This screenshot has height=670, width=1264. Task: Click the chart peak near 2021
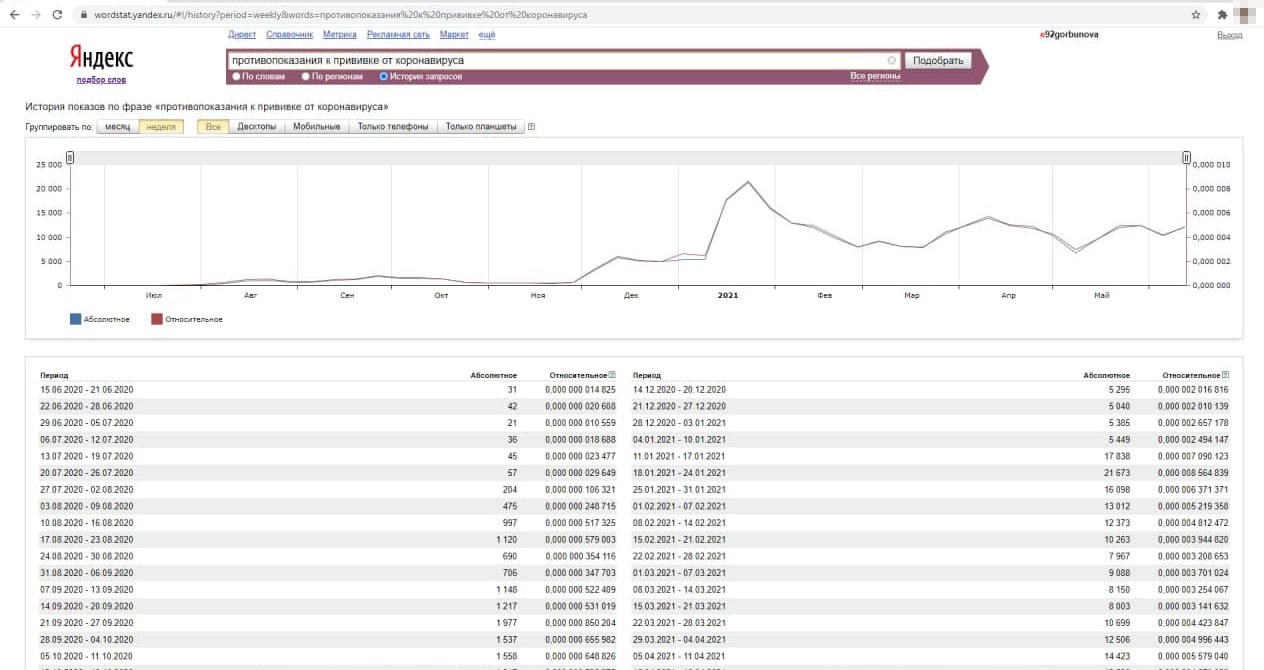click(x=748, y=182)
